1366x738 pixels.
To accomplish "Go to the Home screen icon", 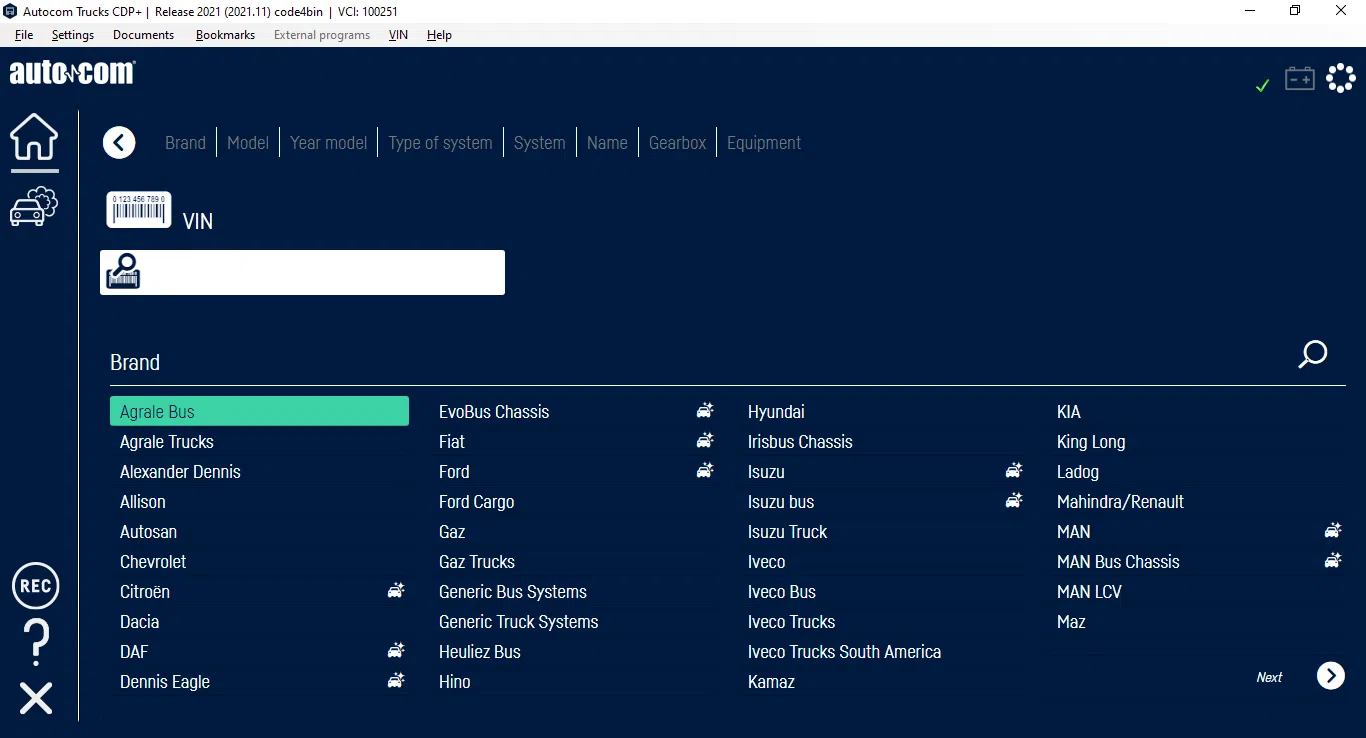I will pos(34,137).
